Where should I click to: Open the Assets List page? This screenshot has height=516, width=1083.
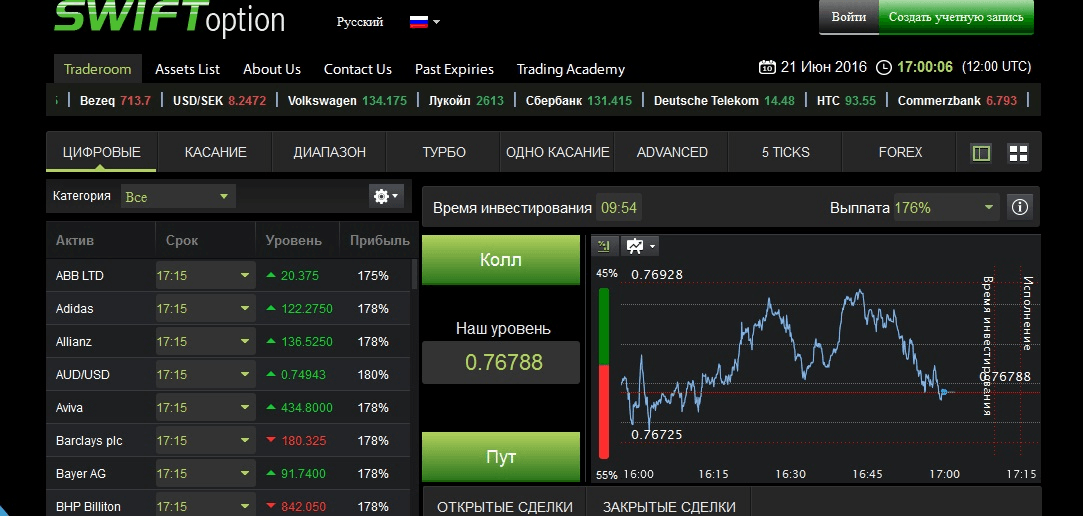187,69
